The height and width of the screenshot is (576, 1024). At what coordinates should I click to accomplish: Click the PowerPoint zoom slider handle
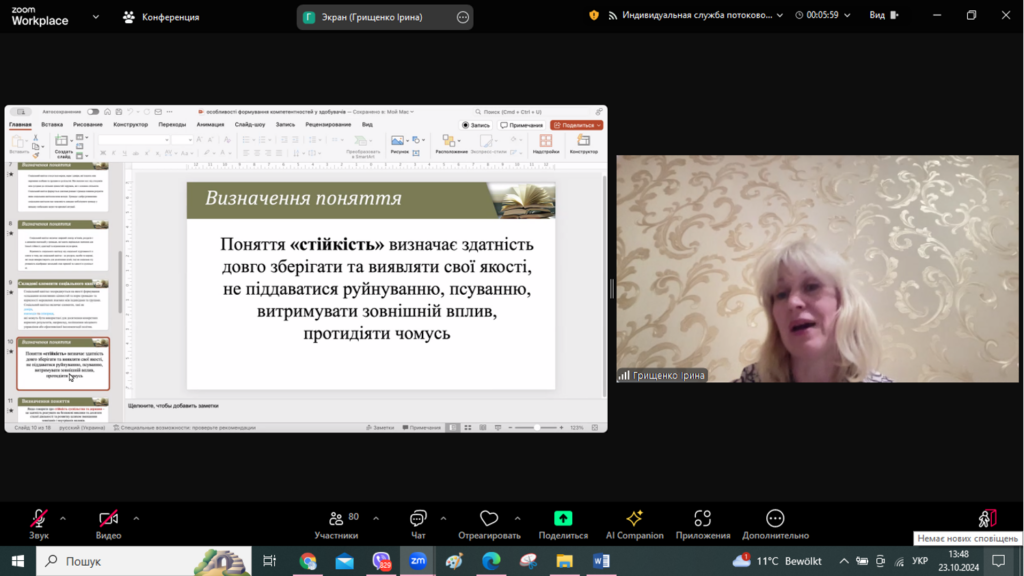click(x=537, y=428)
